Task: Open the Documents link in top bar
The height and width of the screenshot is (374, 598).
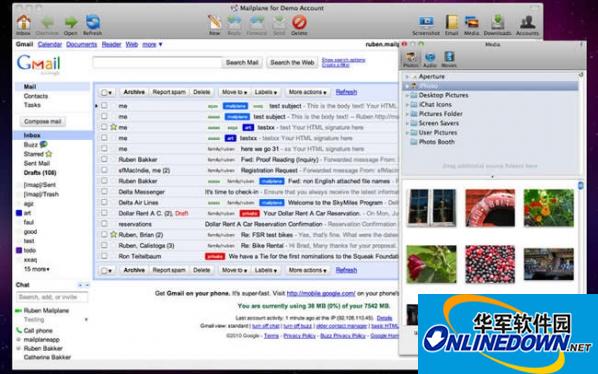Action: [82, 44]
